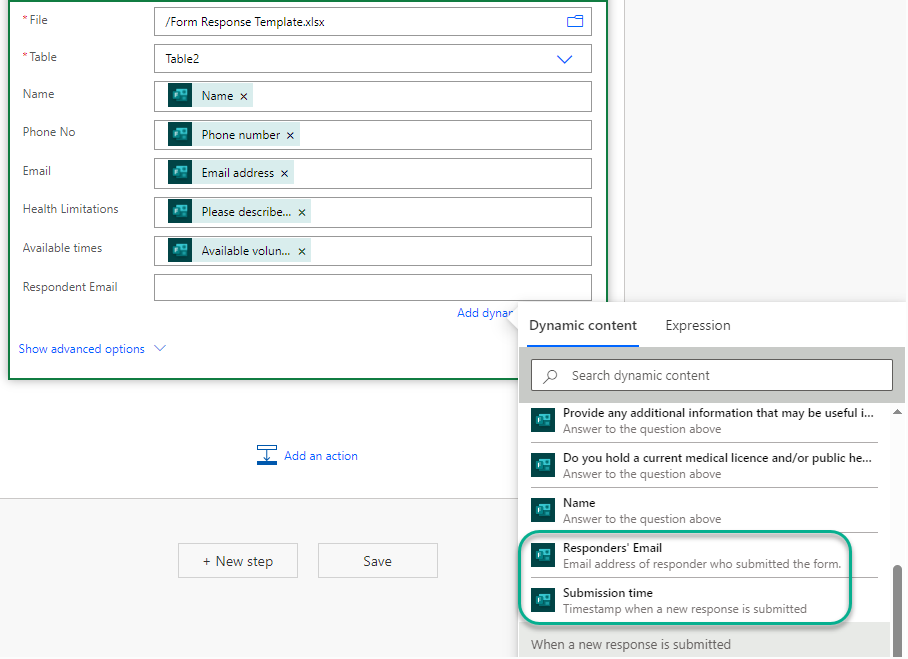Click the Add dynamic content link
The image size is (908, 659).
point(486,313)
